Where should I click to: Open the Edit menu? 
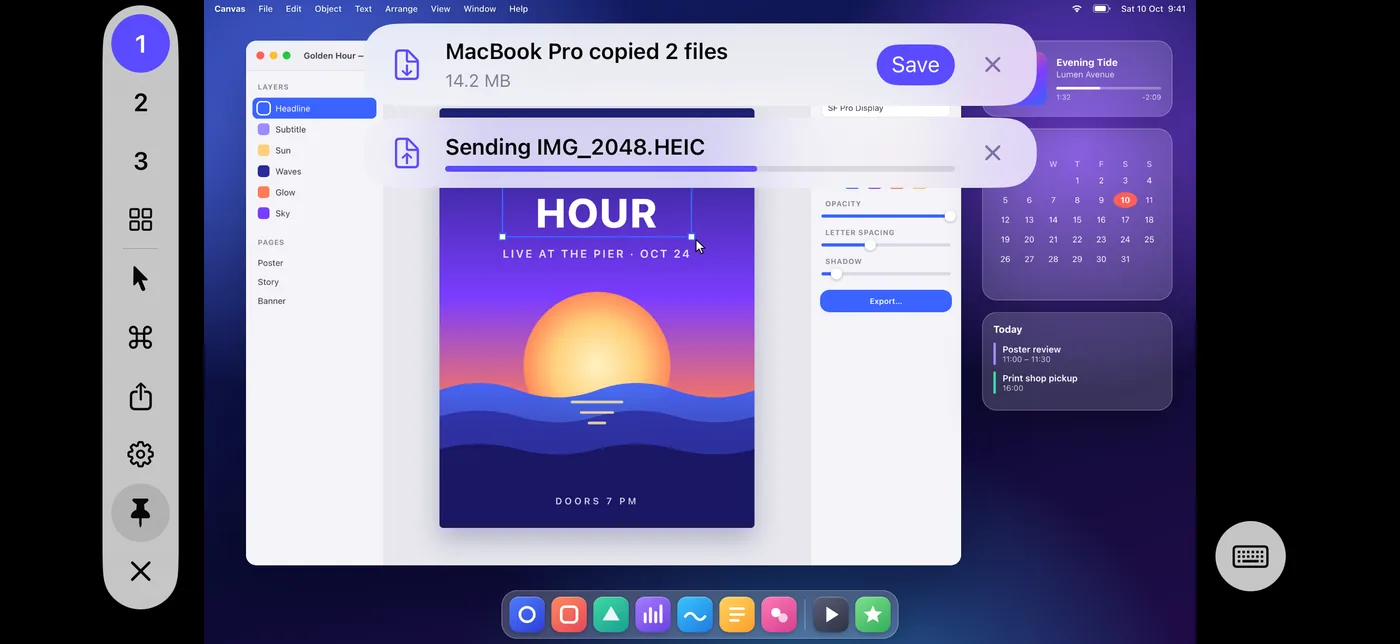pos(293,9)
